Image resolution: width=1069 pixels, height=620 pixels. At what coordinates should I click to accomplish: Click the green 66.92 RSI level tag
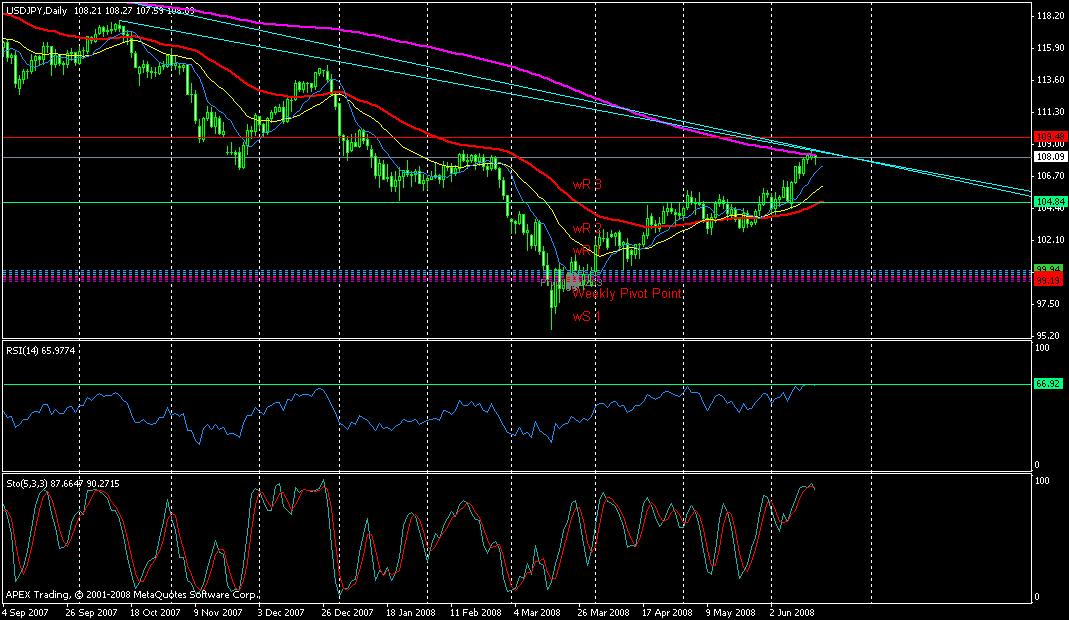1047,383
